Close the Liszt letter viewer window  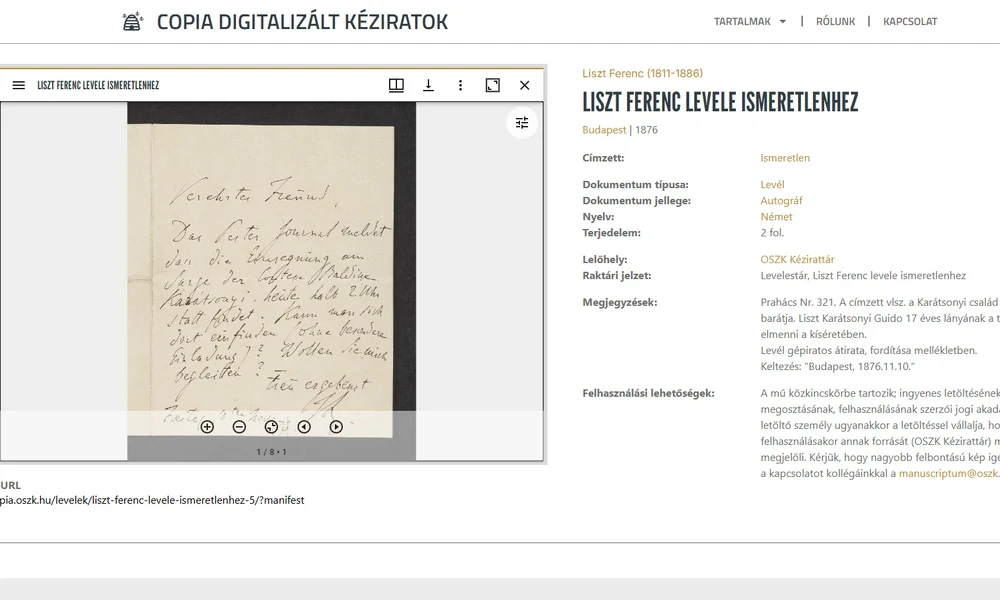point(525,85)
